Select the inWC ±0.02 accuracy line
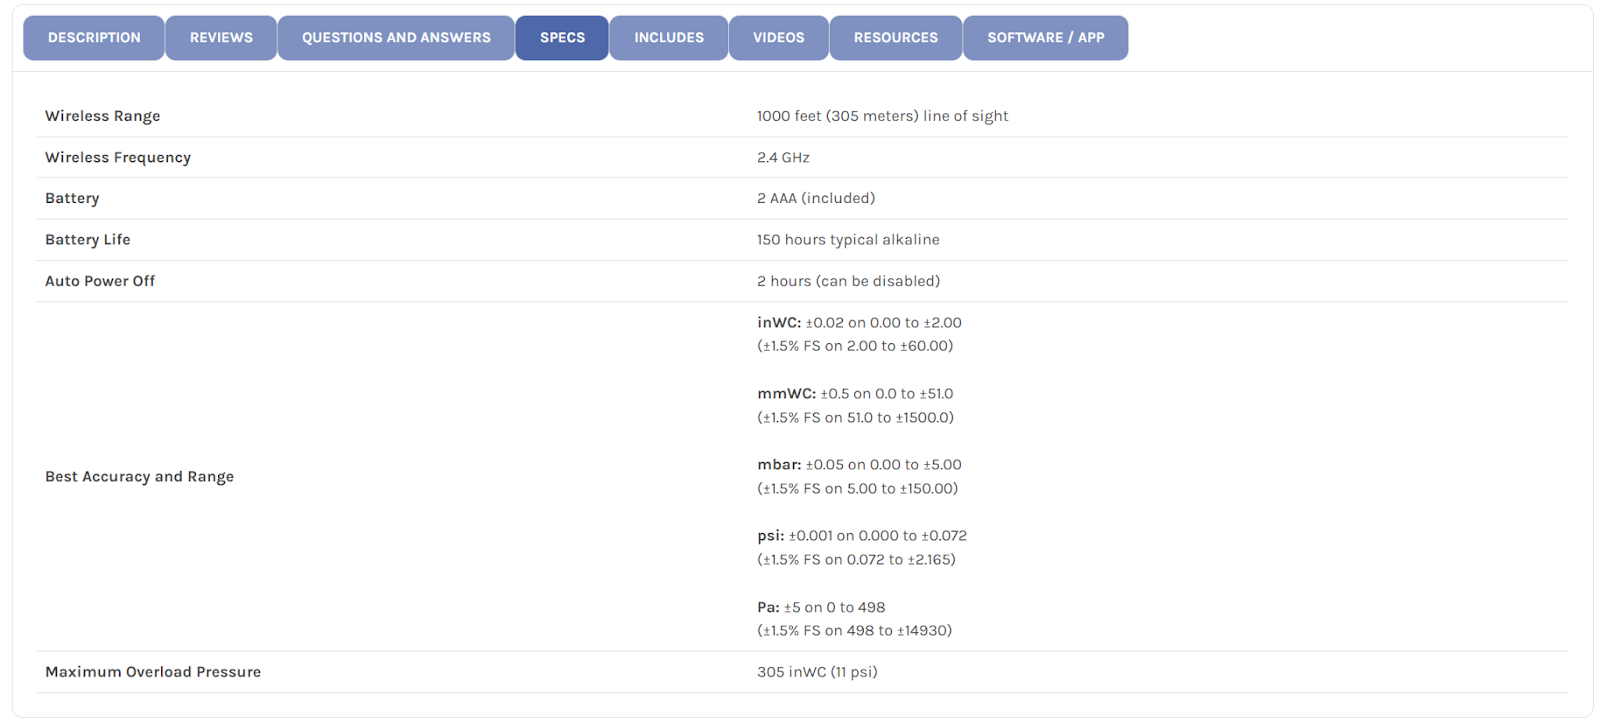 coord(859,322)
